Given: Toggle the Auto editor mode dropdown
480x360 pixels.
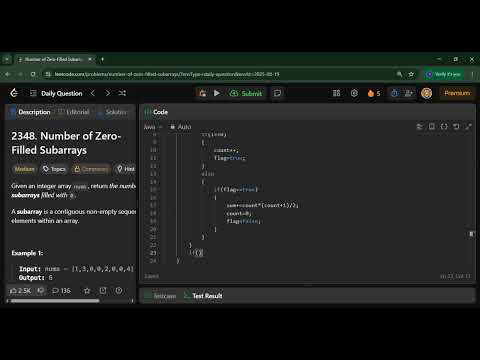Looking at the screenshot, I should 181,127.
